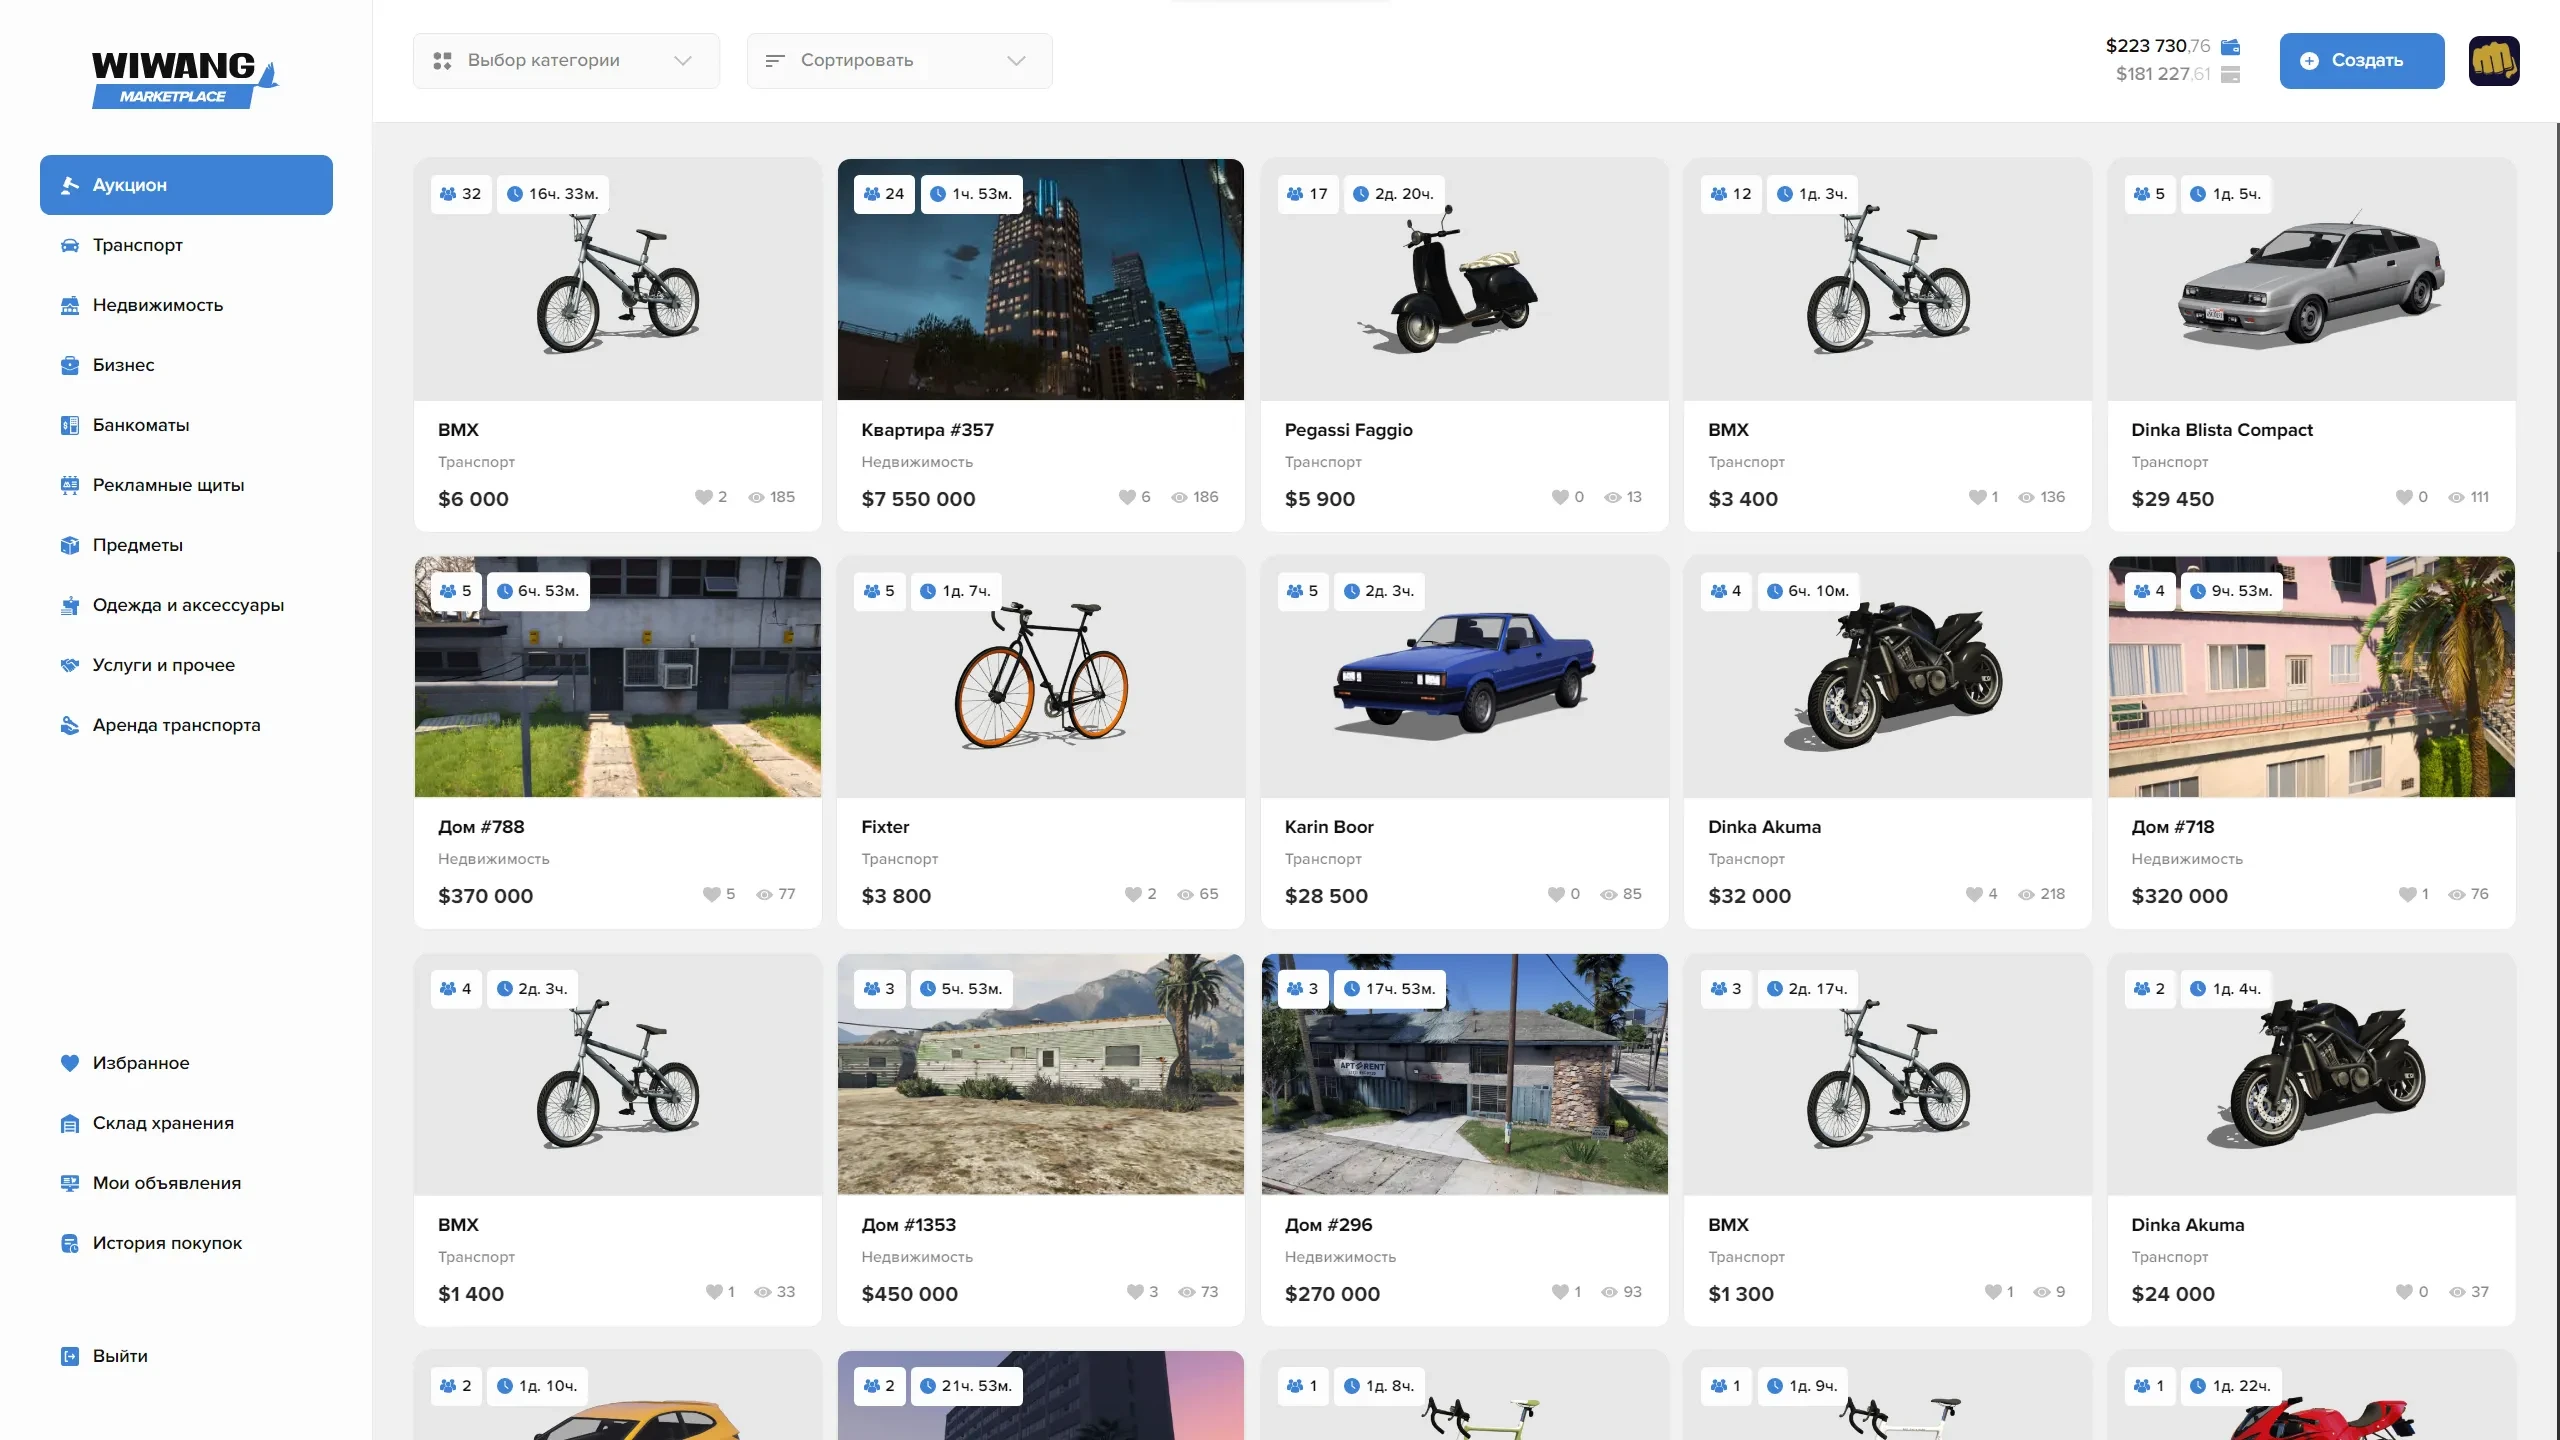Favorite the Dinka Blista Compact listing
This screenshot has width=2560, height=1440.
[x=2404, y=497]
